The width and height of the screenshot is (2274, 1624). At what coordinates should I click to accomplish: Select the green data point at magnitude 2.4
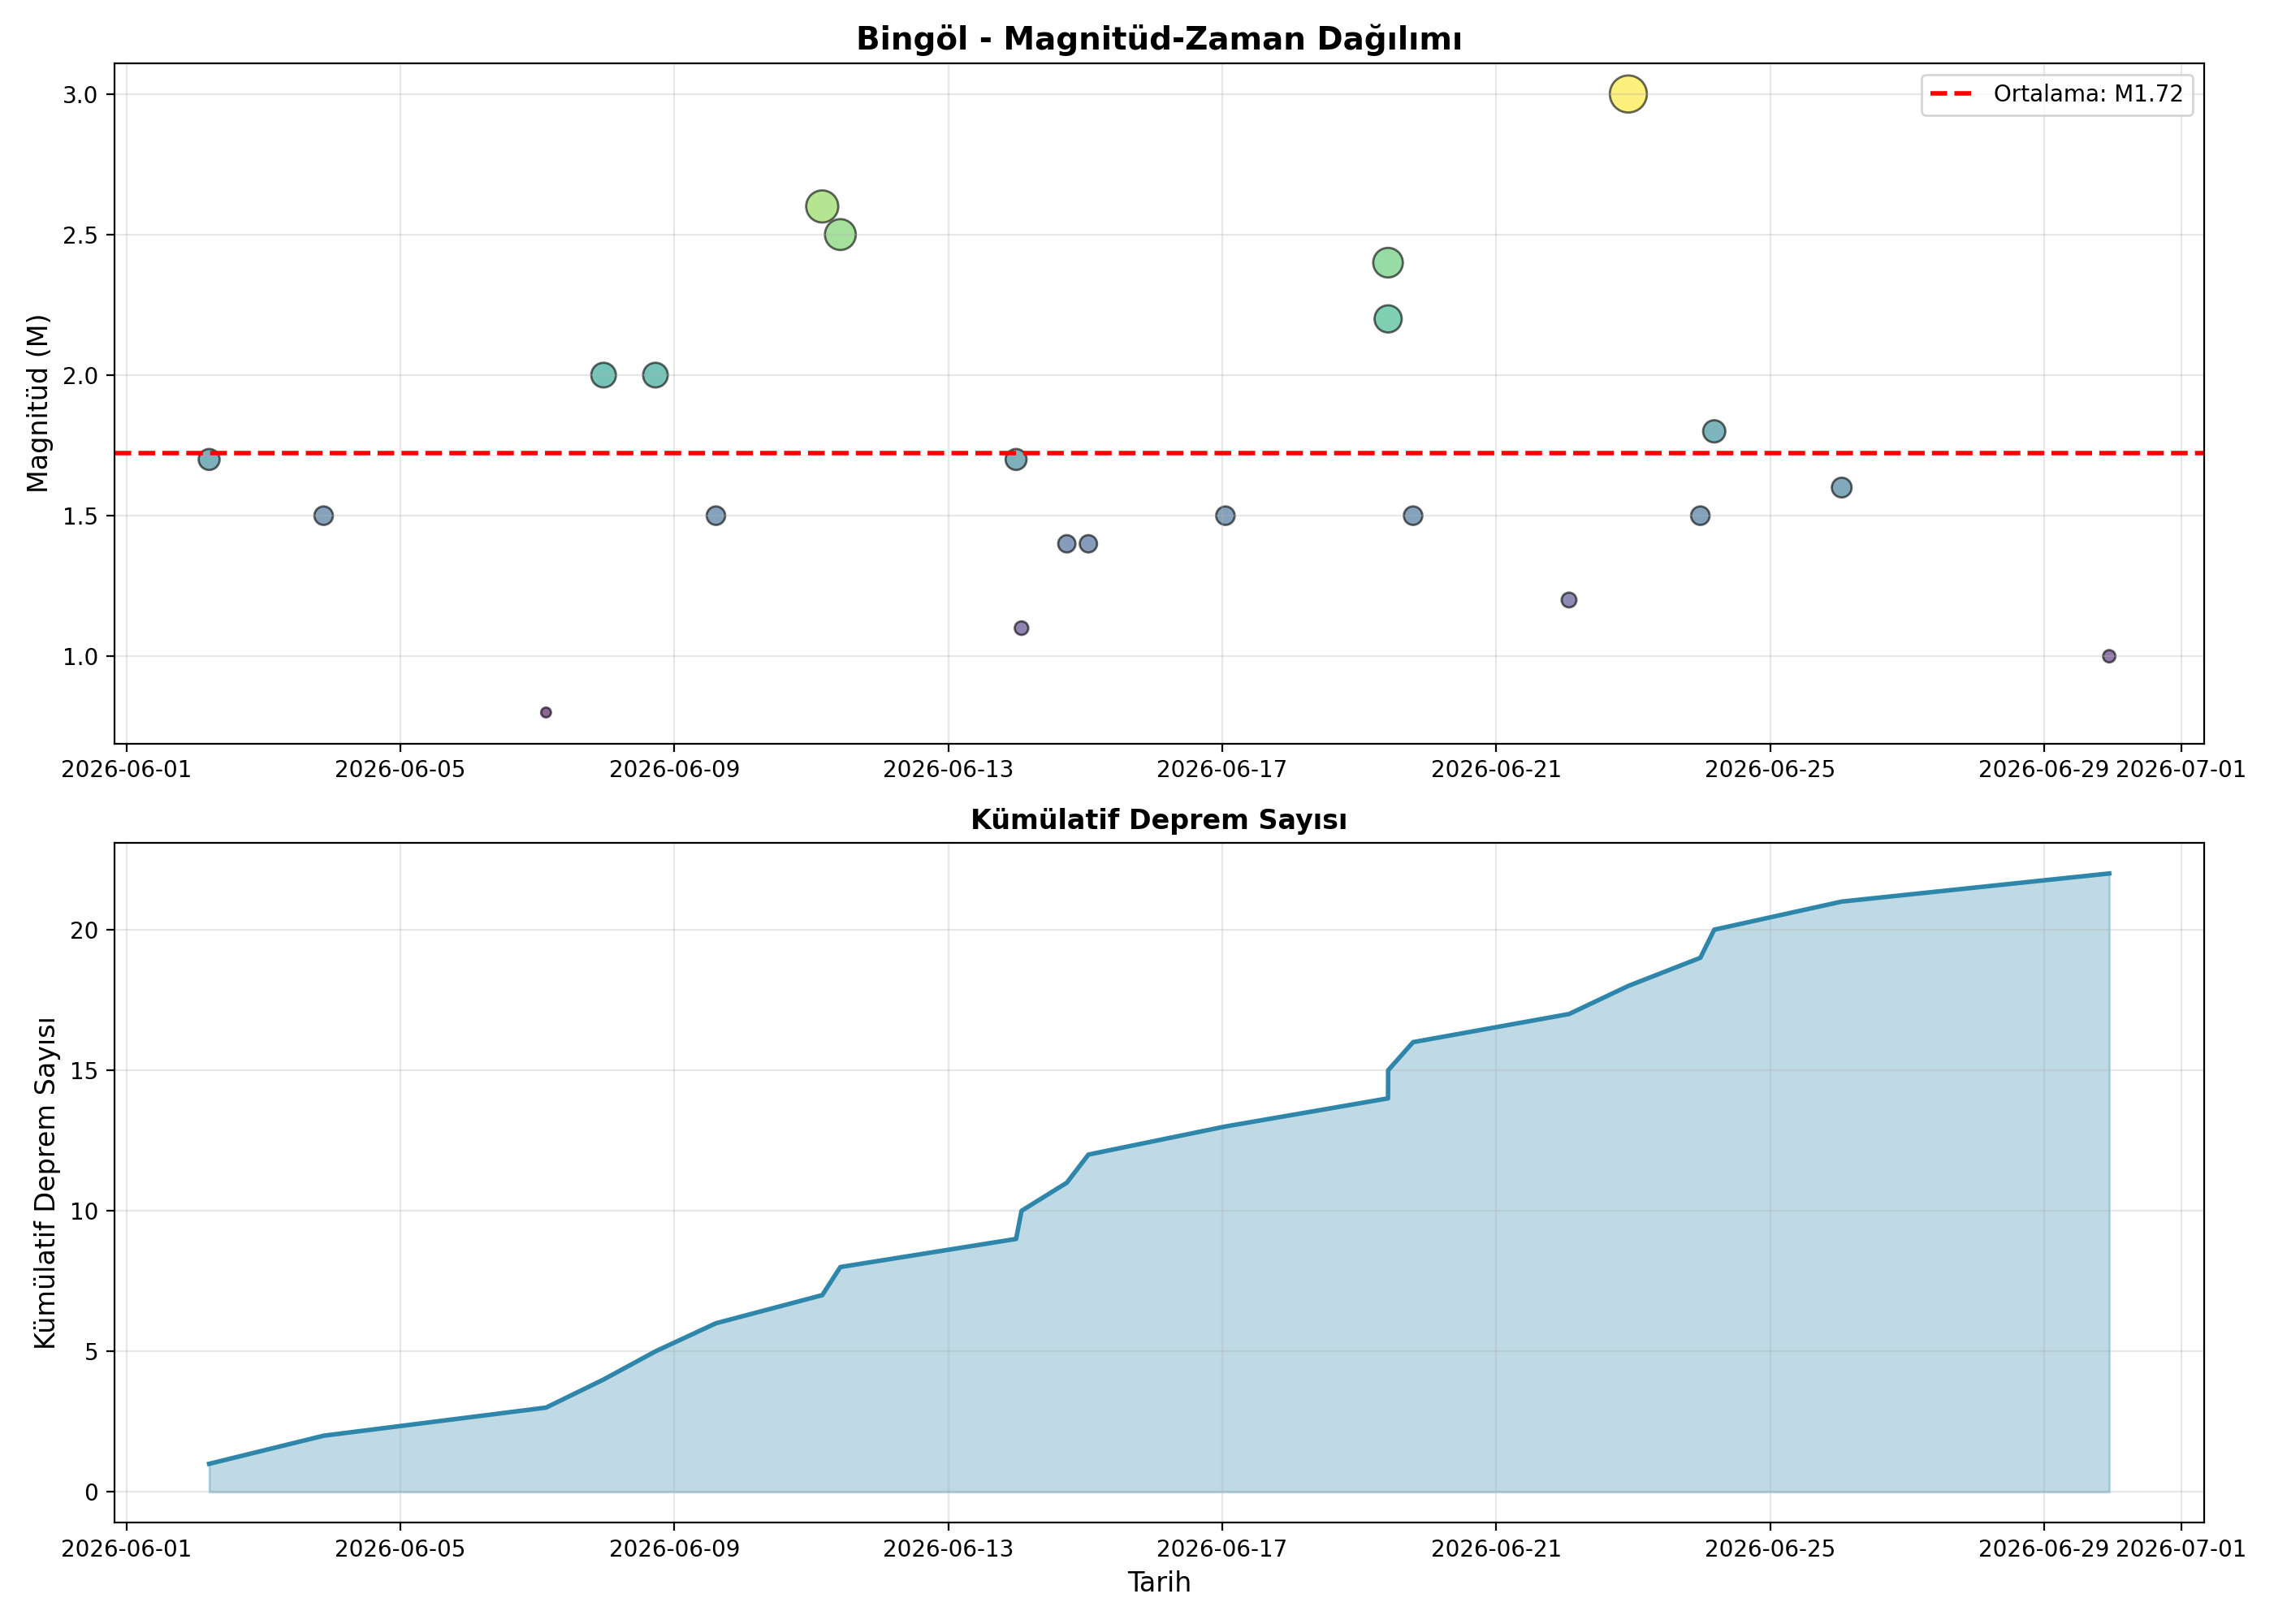(x=1388, y=263)
